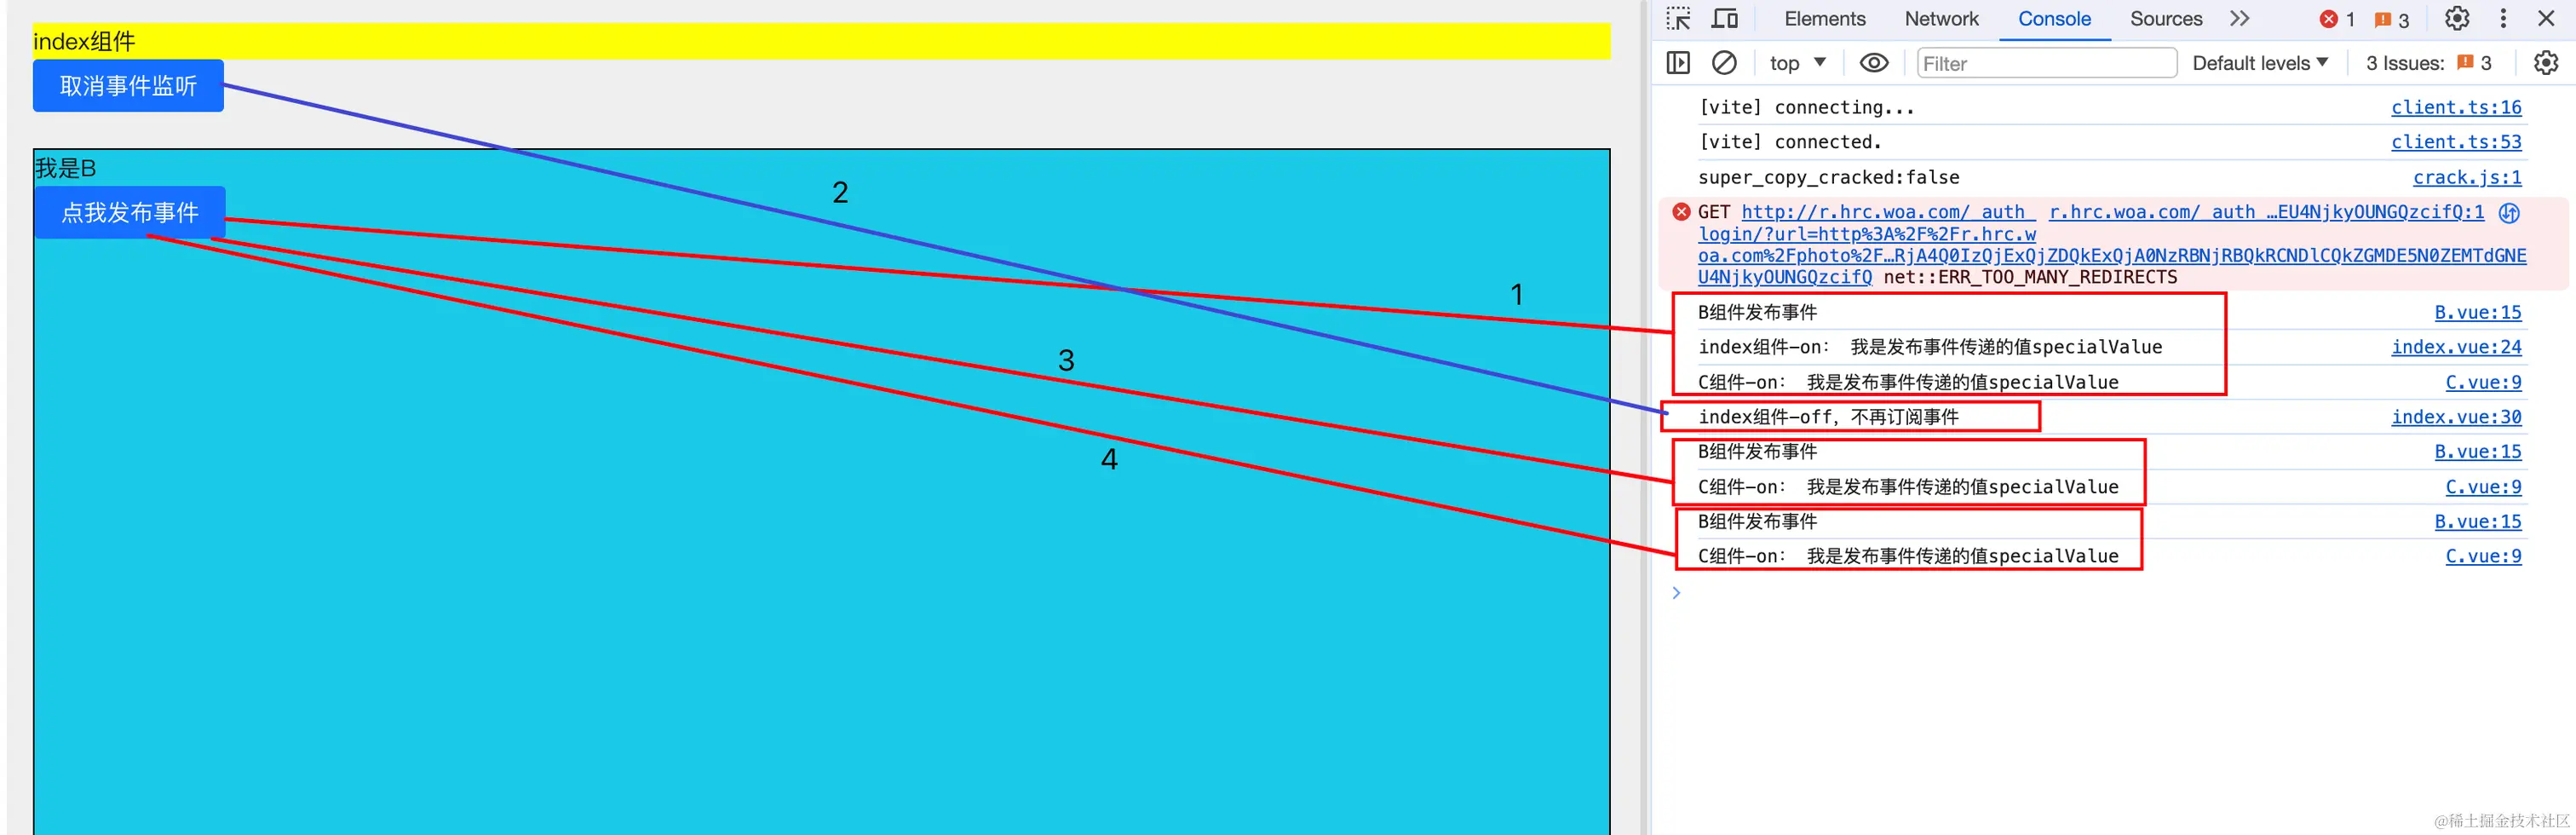Screen dimensions: 2576x835
Task: Focus the console Filter input field
Action: (2046, 63)
